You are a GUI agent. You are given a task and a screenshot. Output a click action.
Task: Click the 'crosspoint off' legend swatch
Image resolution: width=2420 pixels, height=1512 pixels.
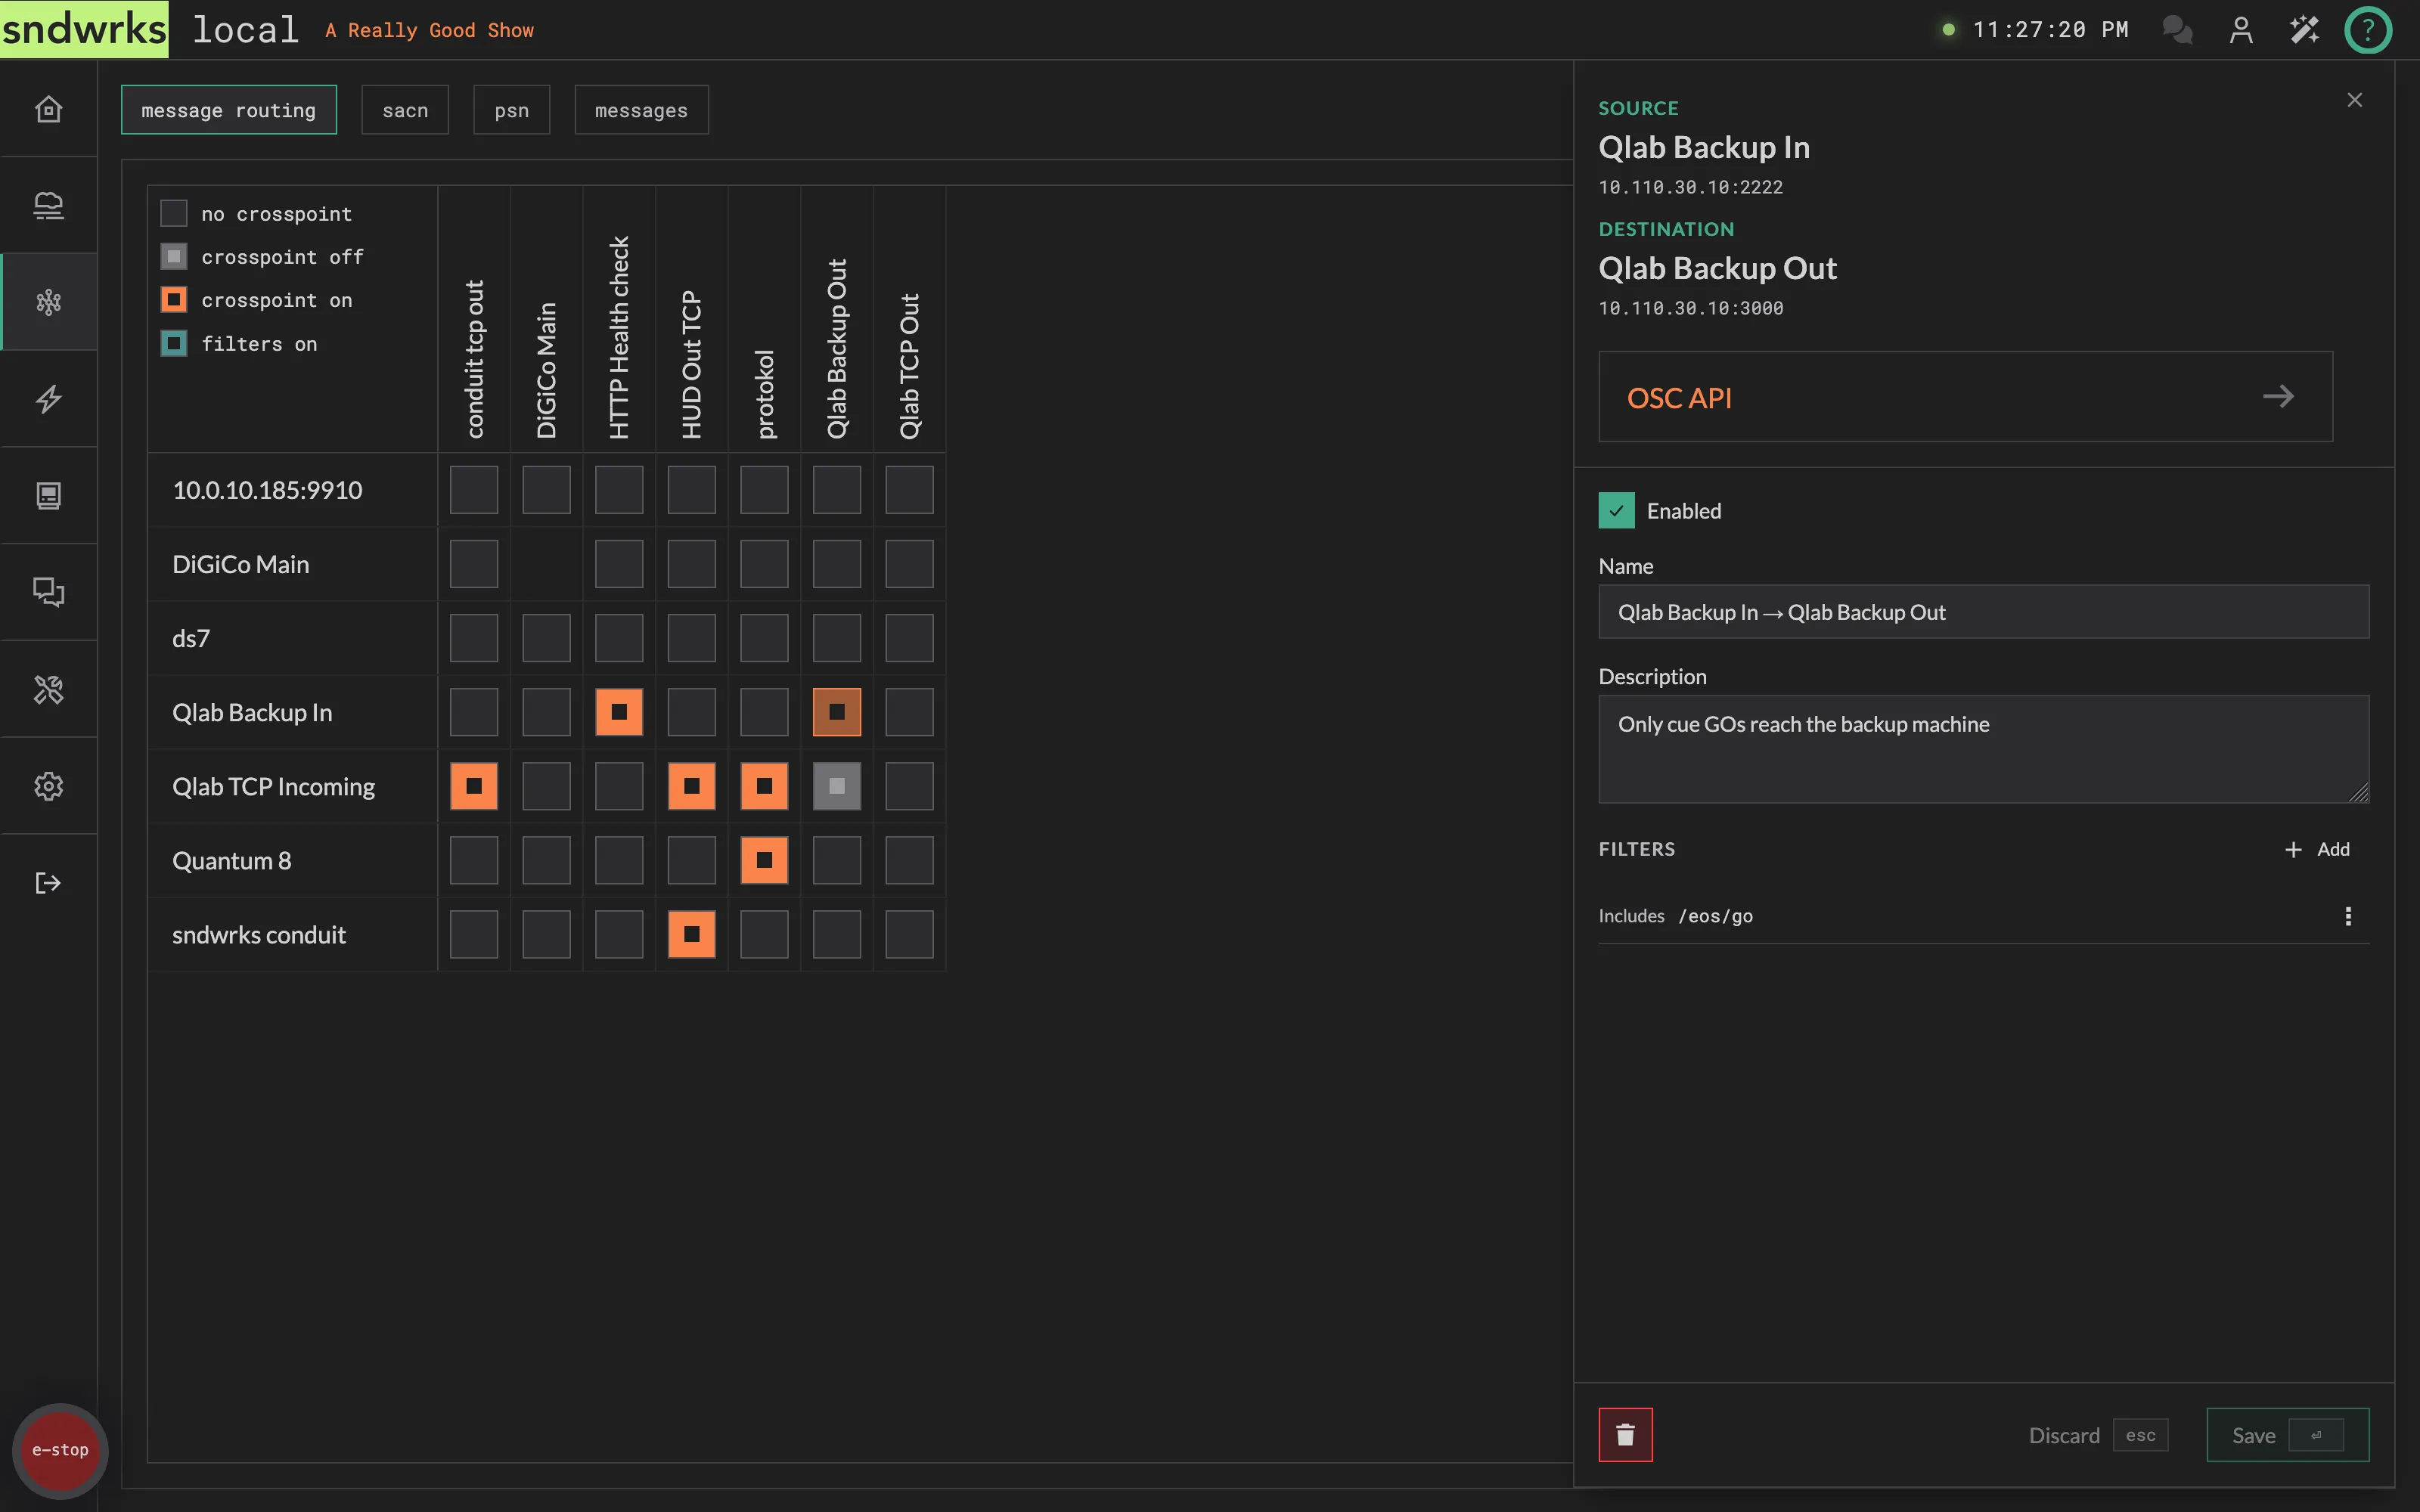(x=174, y=257)
